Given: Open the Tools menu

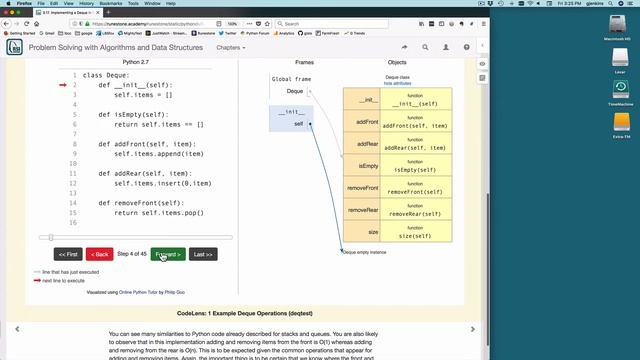Looking at the screenshot, I should pos(133,3).
